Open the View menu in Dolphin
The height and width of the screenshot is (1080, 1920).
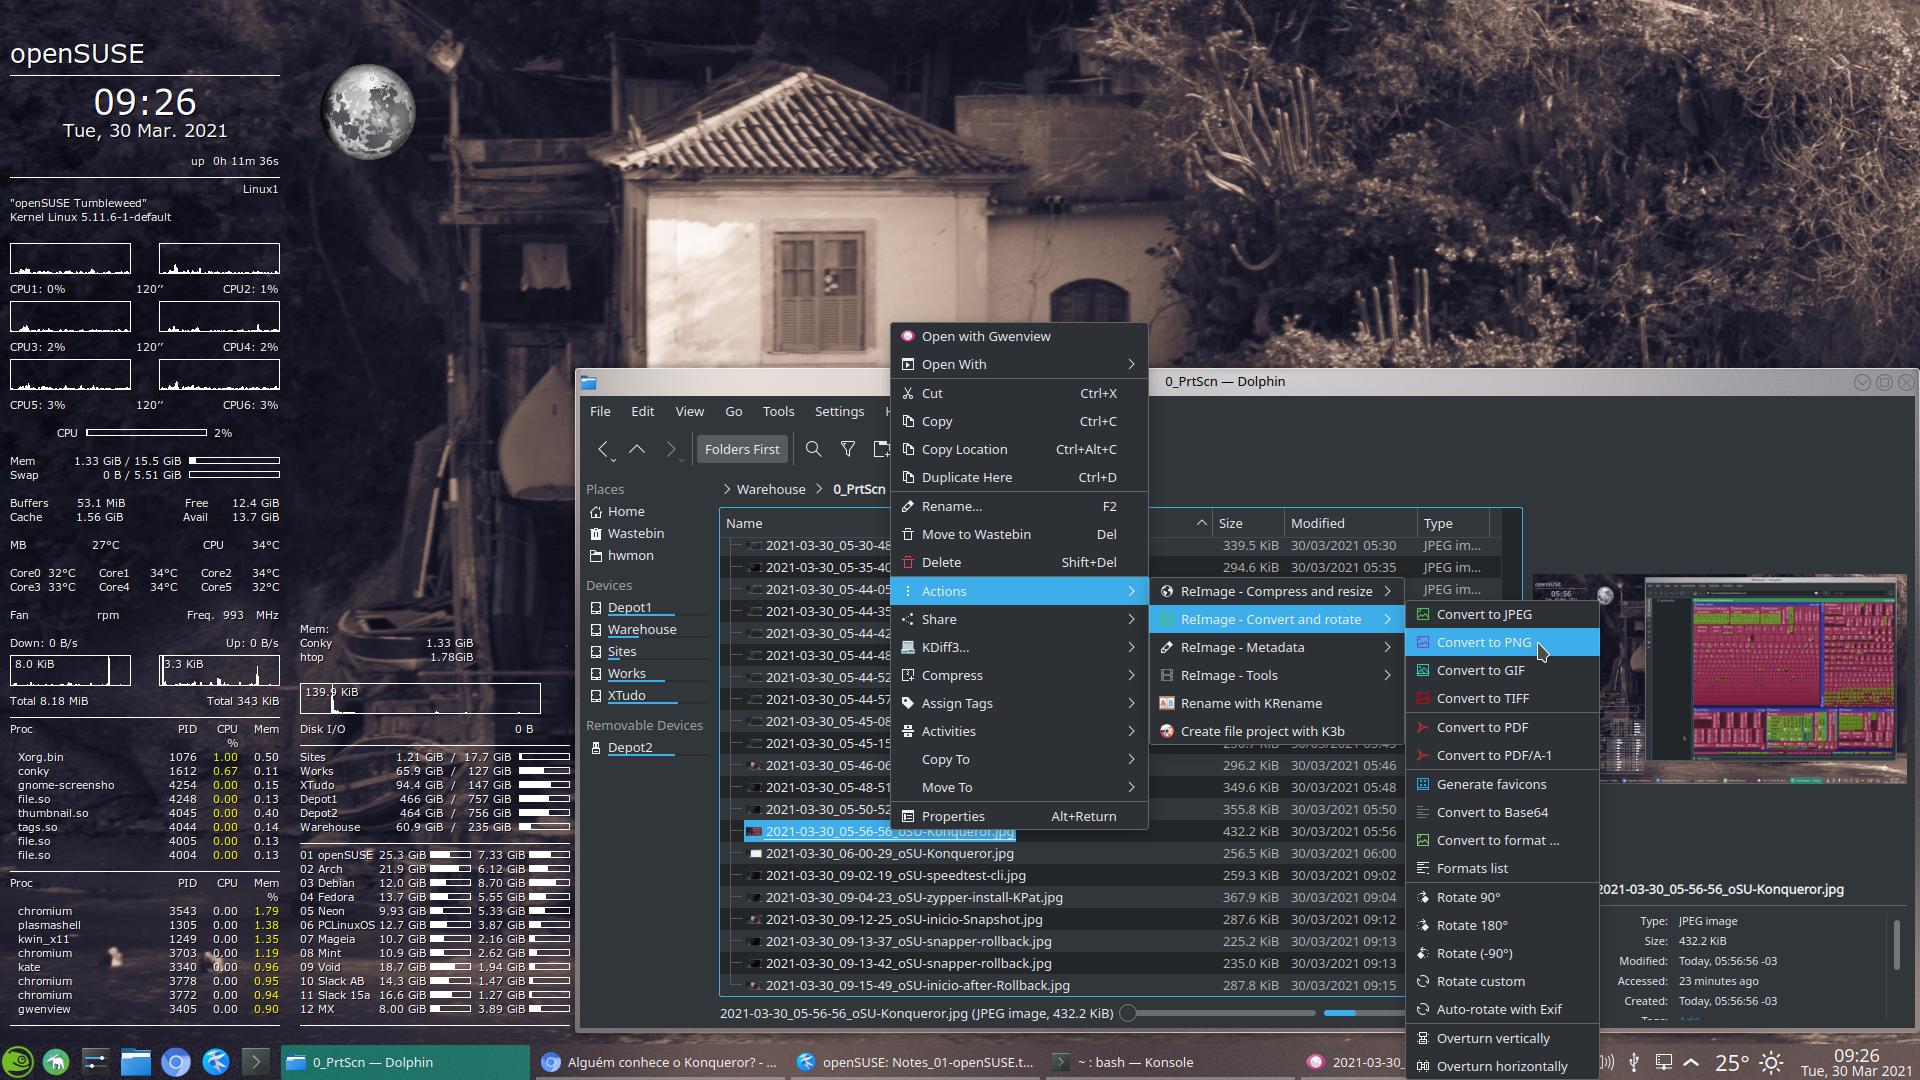[689, 411]
